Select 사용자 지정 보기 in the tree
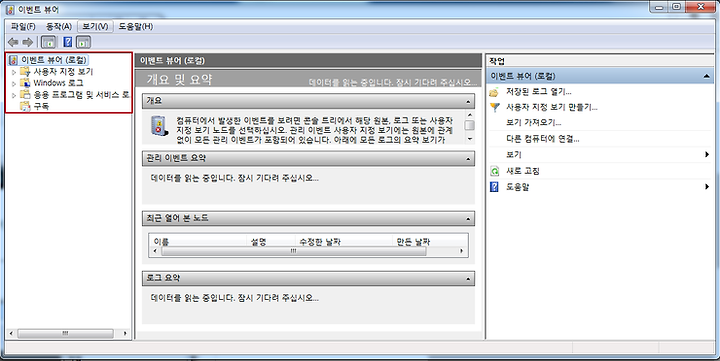This screenshot has height=361, width=720. click(x=63, y=72)
